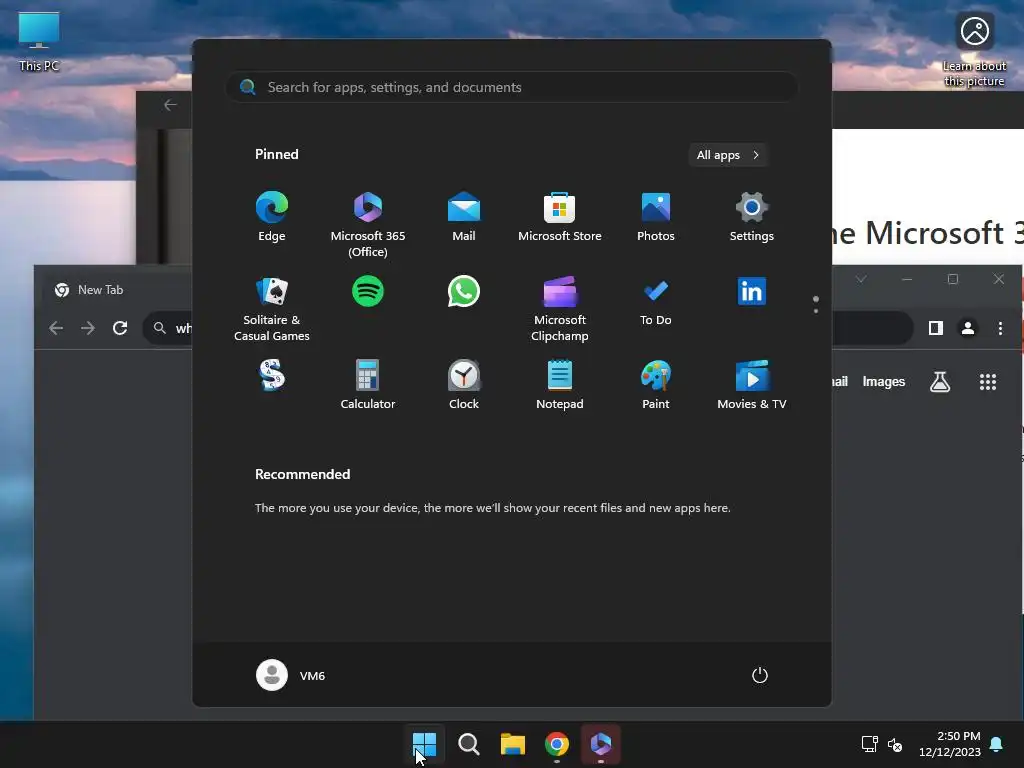
Task: Click back arrow in the rear window
Action: point(170,105)
